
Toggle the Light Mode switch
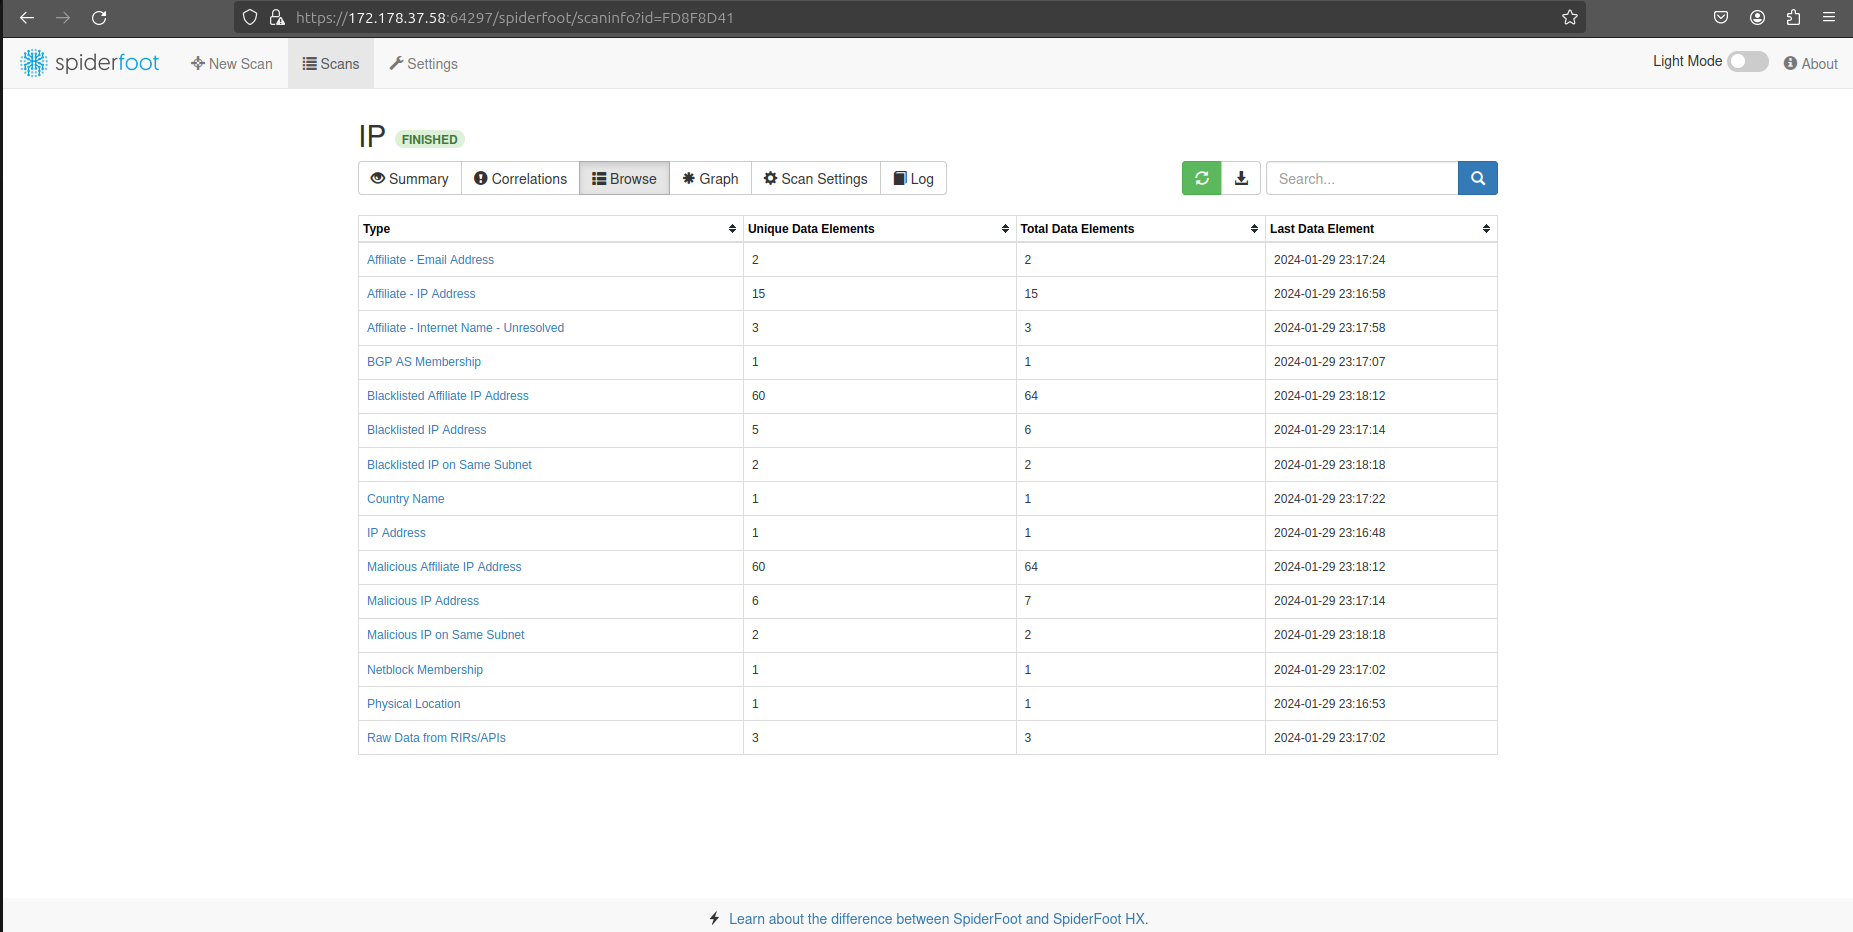click(1748, 61)
